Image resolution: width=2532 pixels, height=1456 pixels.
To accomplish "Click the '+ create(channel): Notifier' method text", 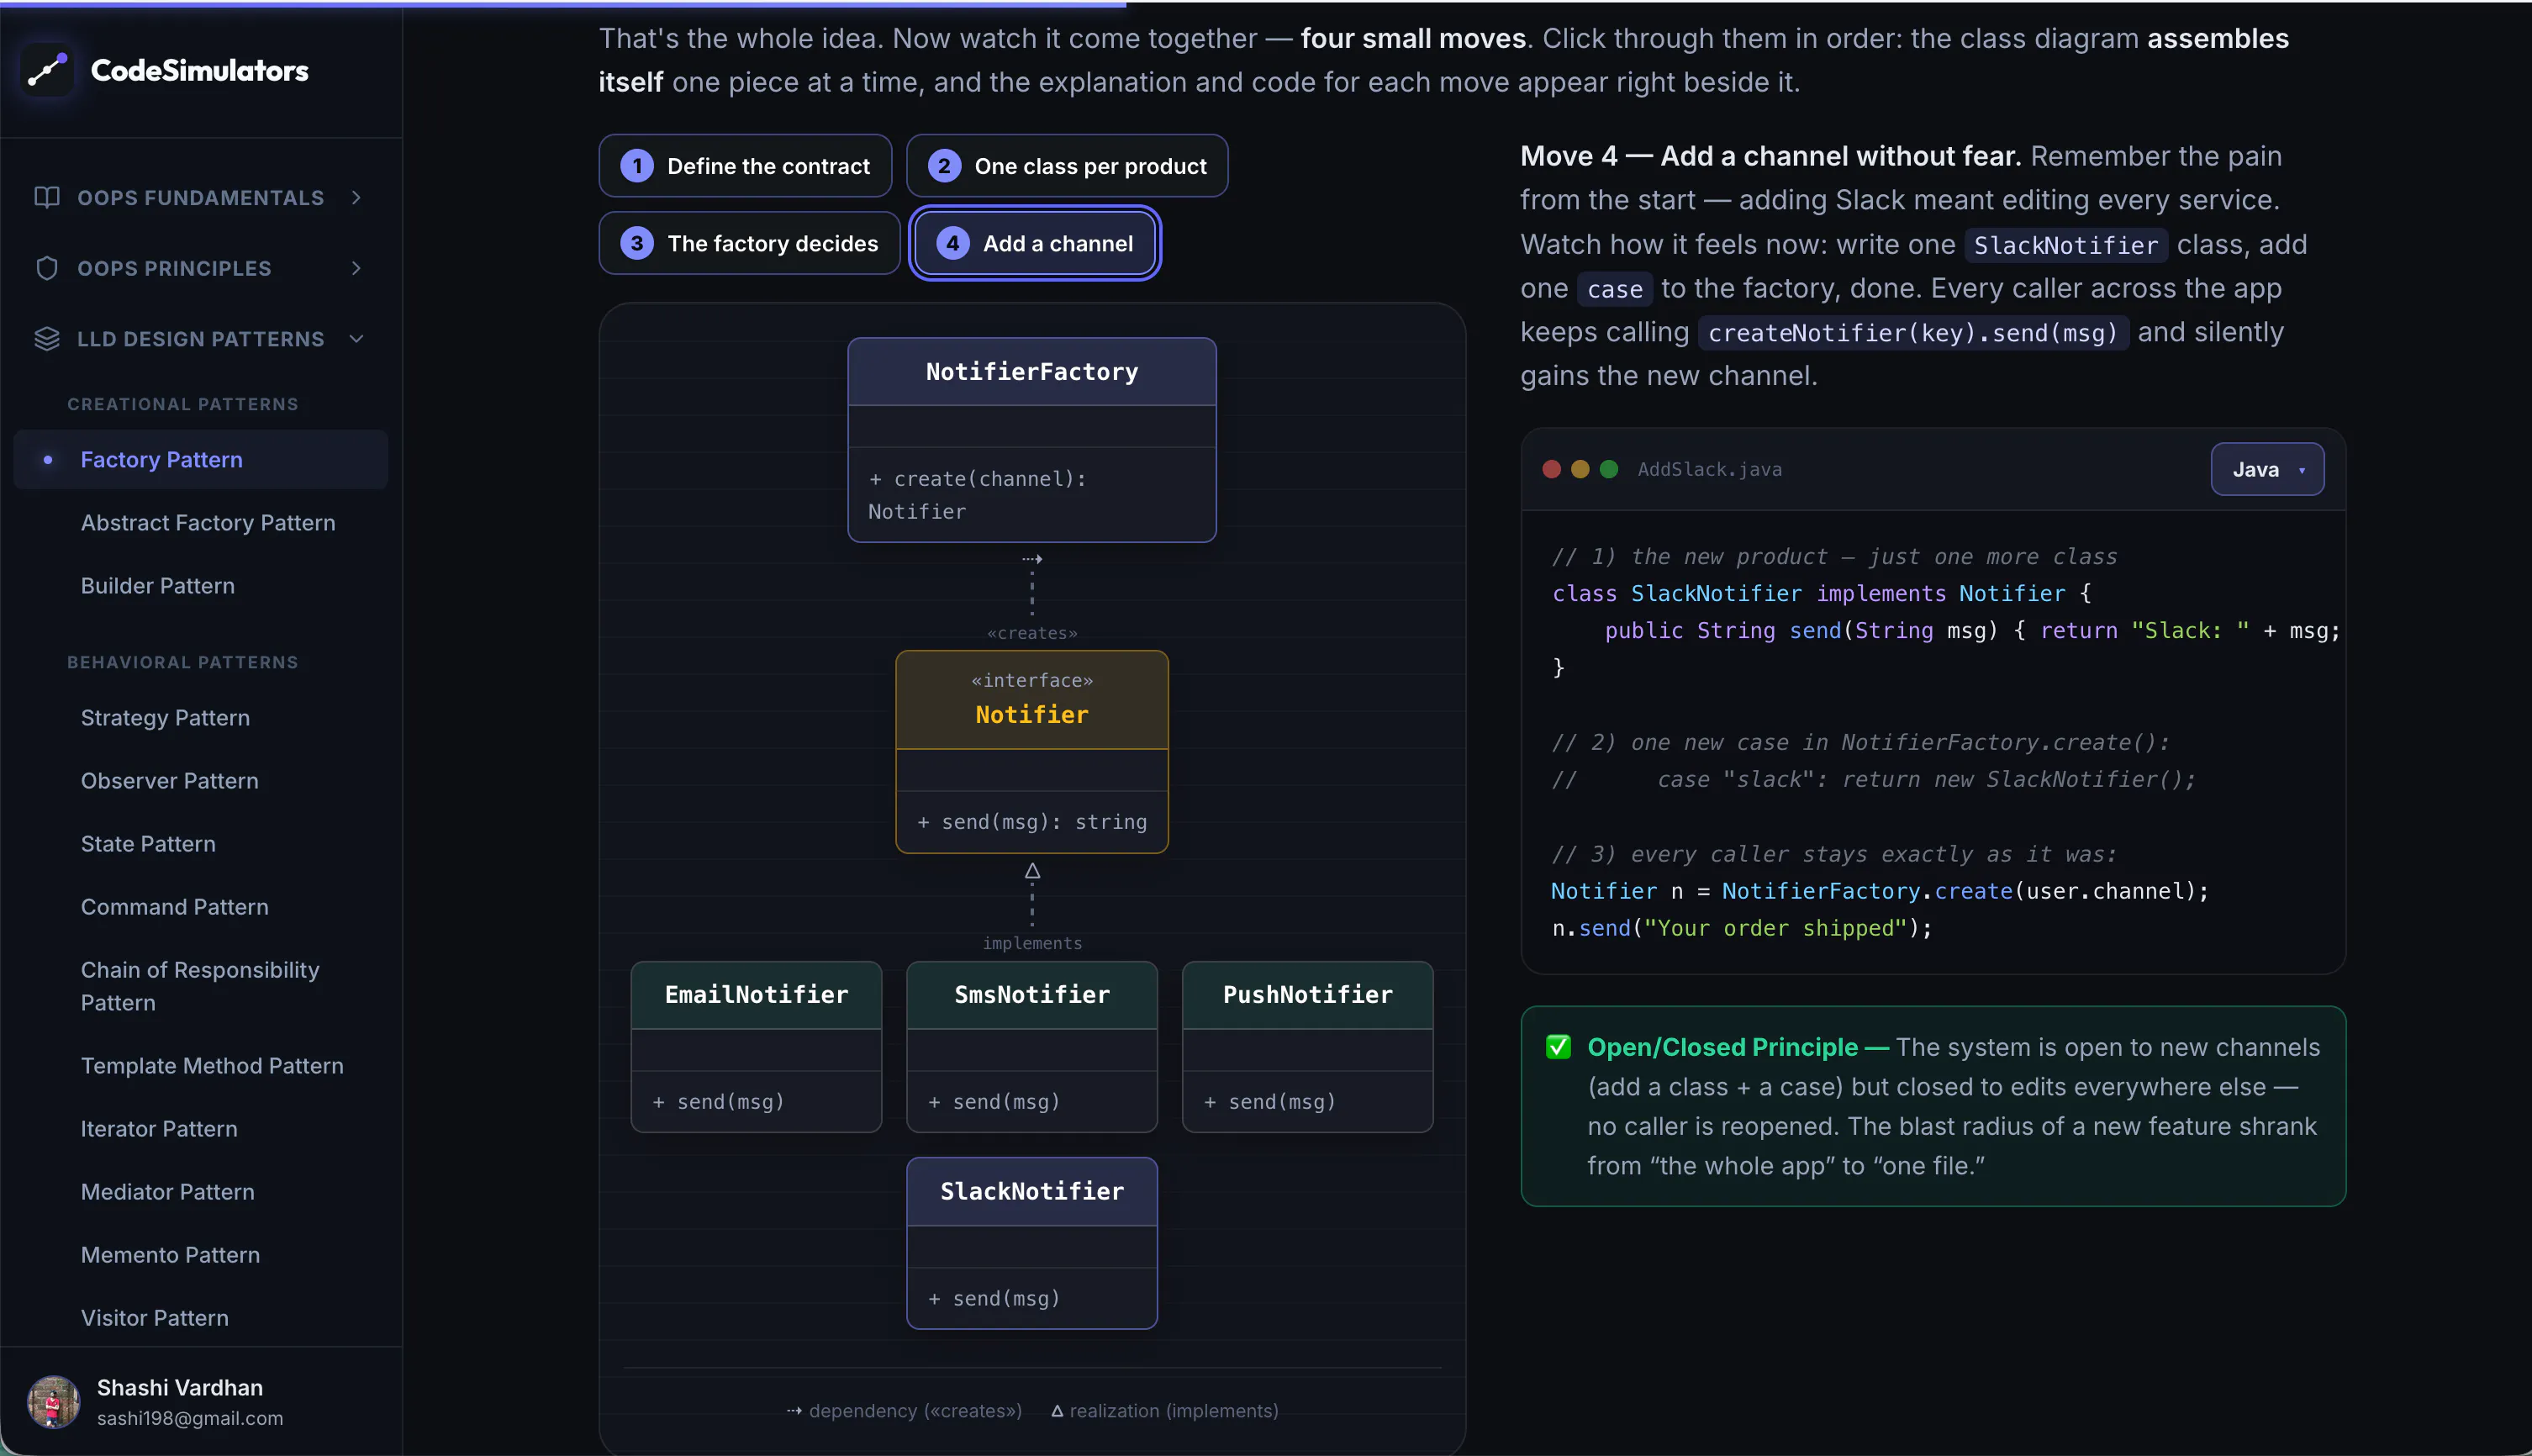I will click(977, 495).
